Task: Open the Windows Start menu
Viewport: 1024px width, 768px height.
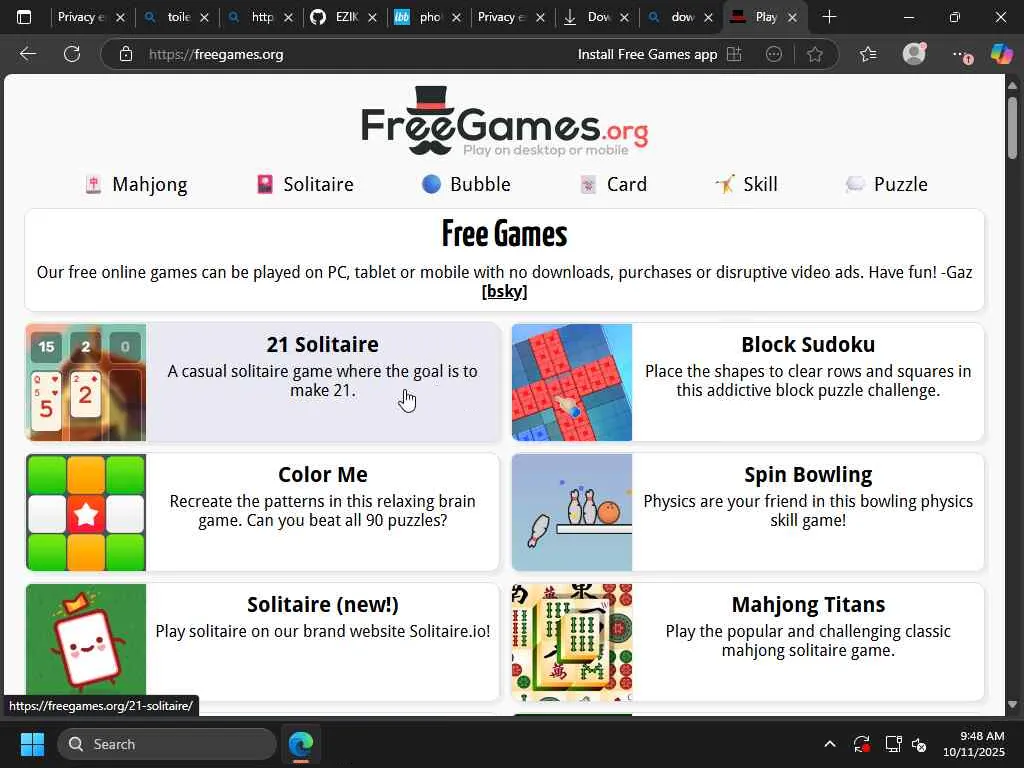Action: 32,744
